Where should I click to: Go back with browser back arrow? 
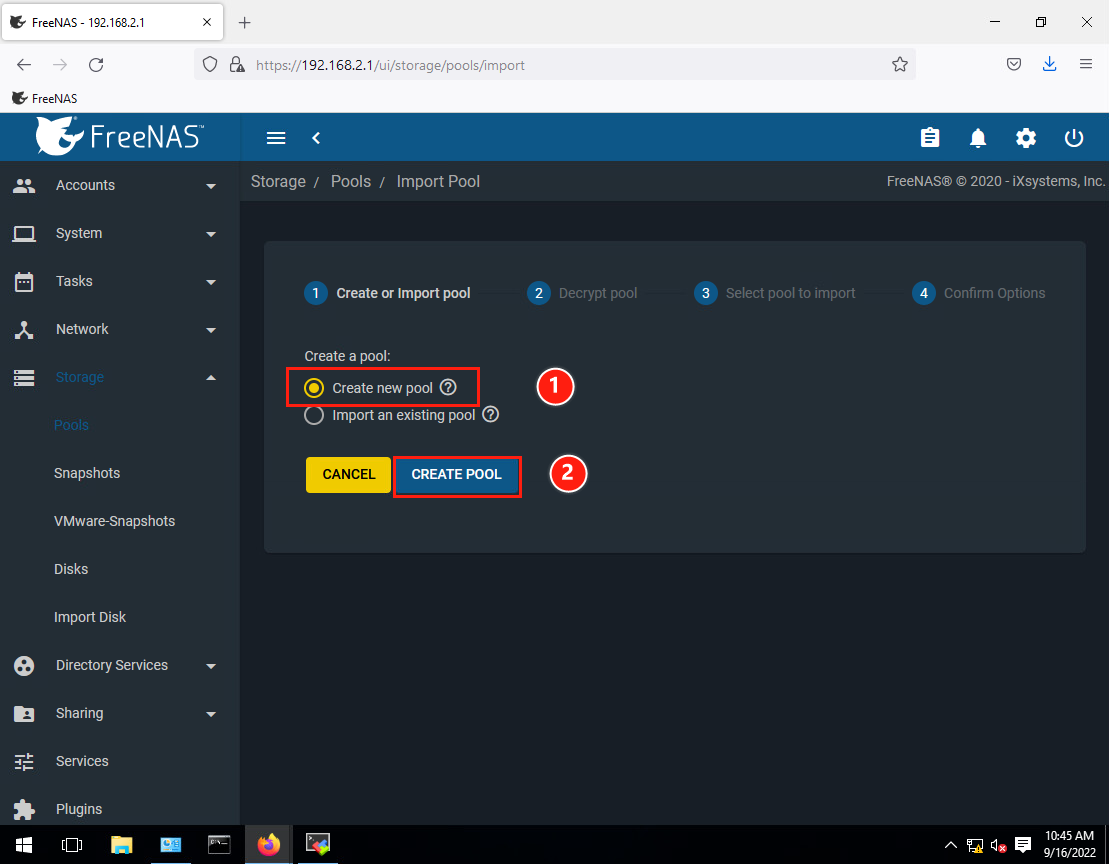(24, 65)
